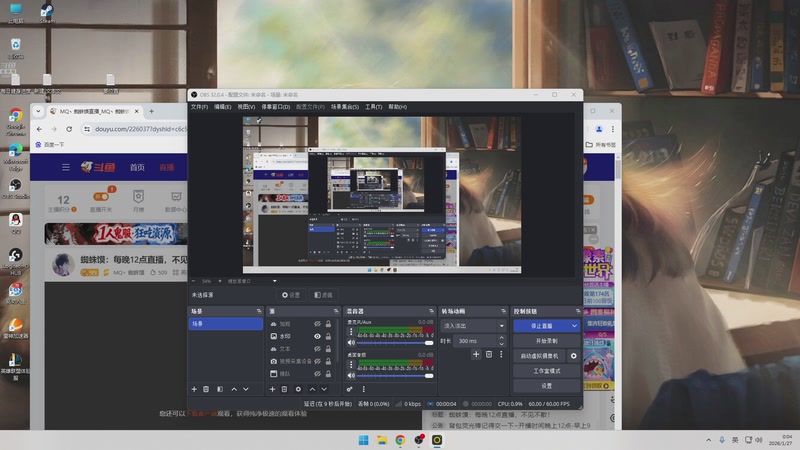
Task: Adjust the desktop audio volume slider
Action: coord(395,376)
